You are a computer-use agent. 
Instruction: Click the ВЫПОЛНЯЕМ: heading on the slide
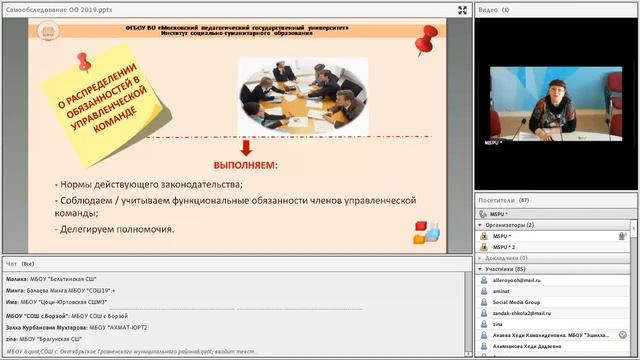245,166
